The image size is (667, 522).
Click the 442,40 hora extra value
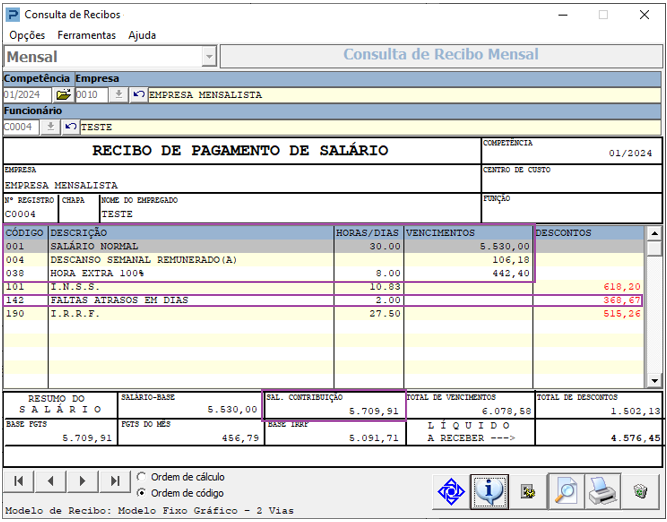tap(511, 273)
